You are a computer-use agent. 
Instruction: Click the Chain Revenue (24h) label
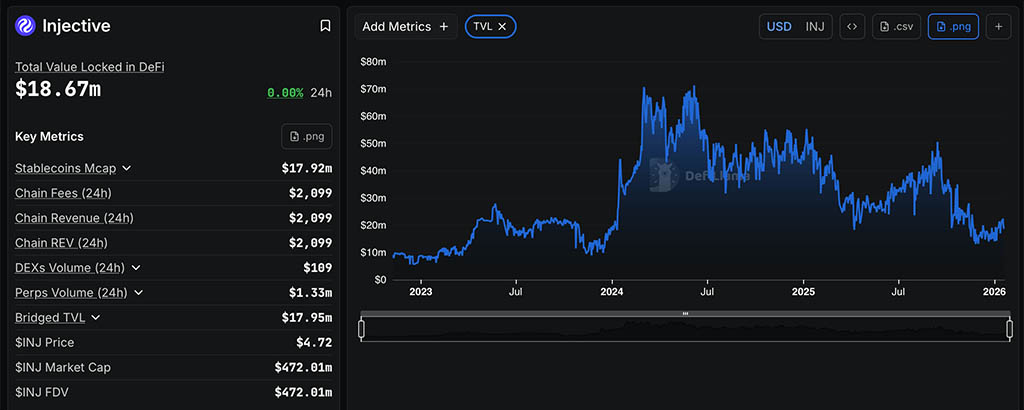click(74, 218)
